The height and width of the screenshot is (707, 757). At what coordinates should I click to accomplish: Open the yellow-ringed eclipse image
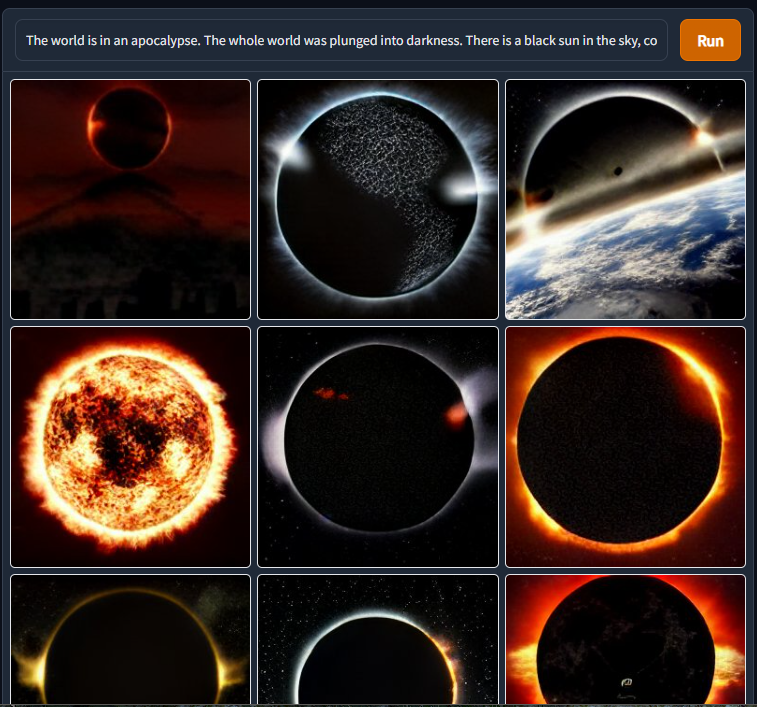tap(130, 639)
